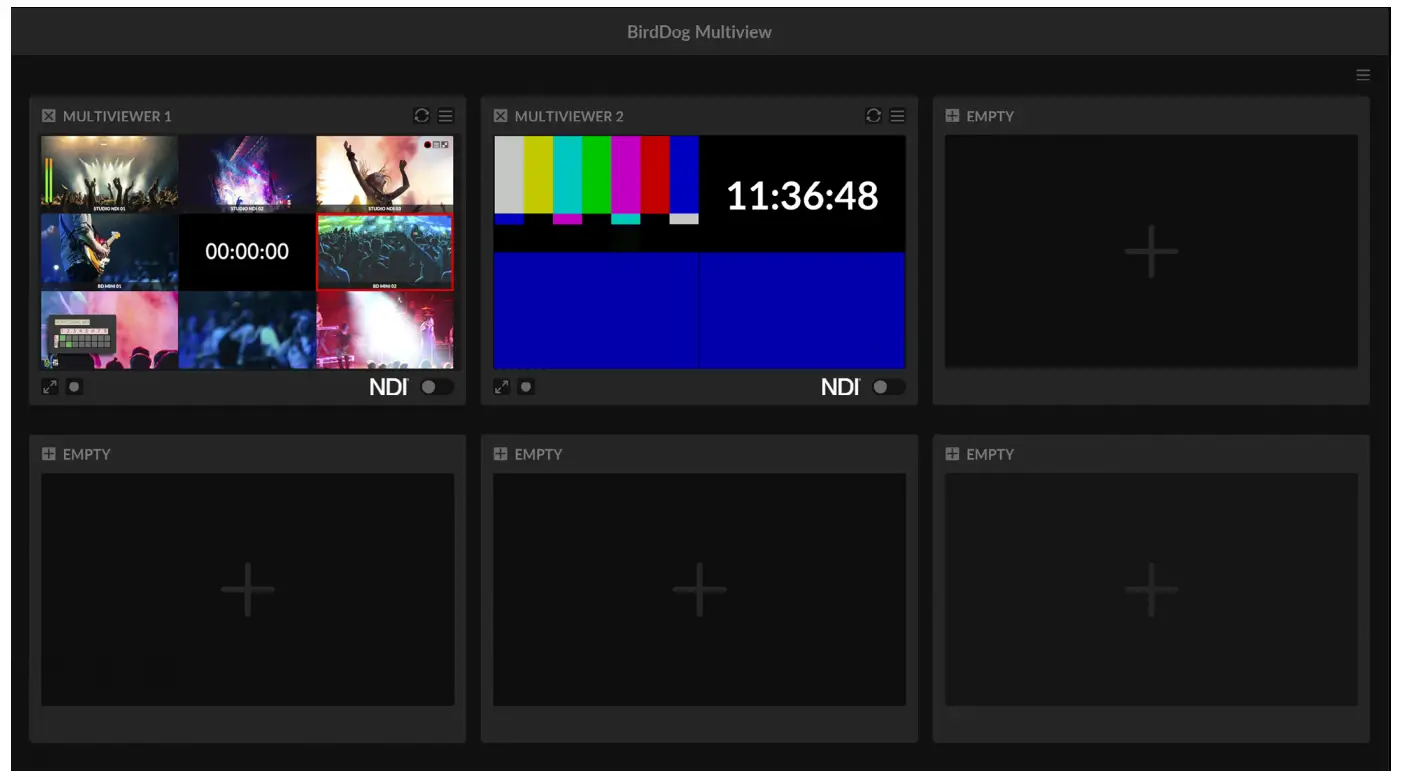Close Multiviewer 2 with its X icon
This screenshot has width=1401, height=777.
[x=501, y=116]
